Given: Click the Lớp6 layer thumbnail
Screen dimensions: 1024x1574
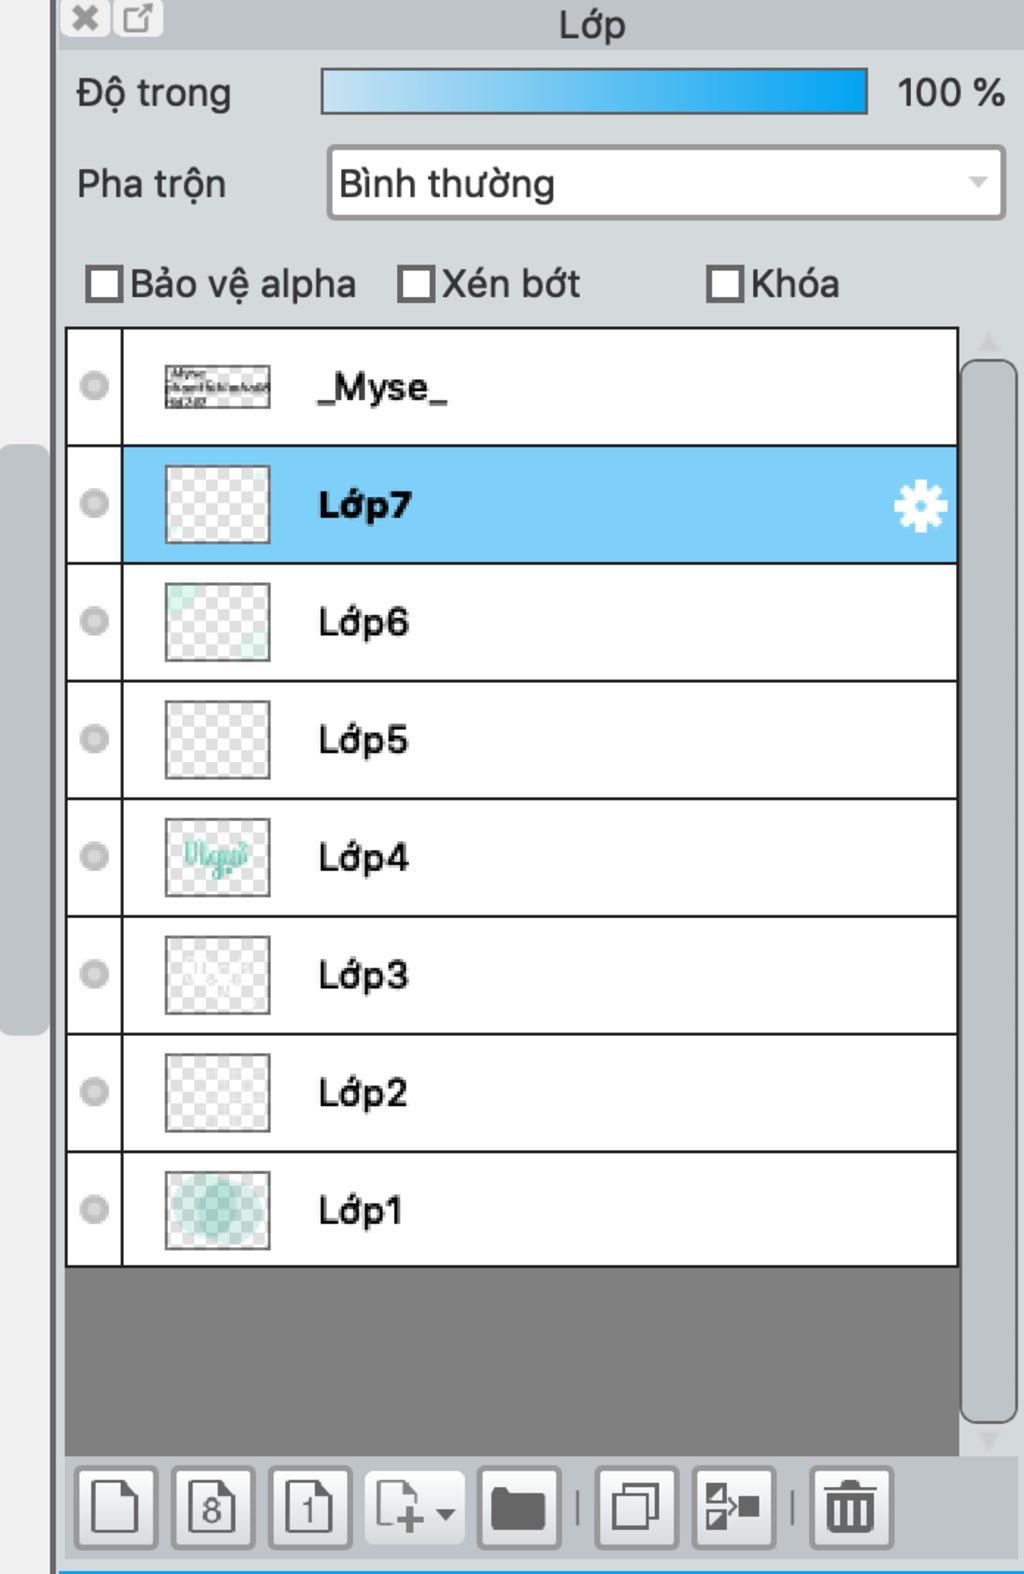Looking at the screenshot, I should coord(217,622).
